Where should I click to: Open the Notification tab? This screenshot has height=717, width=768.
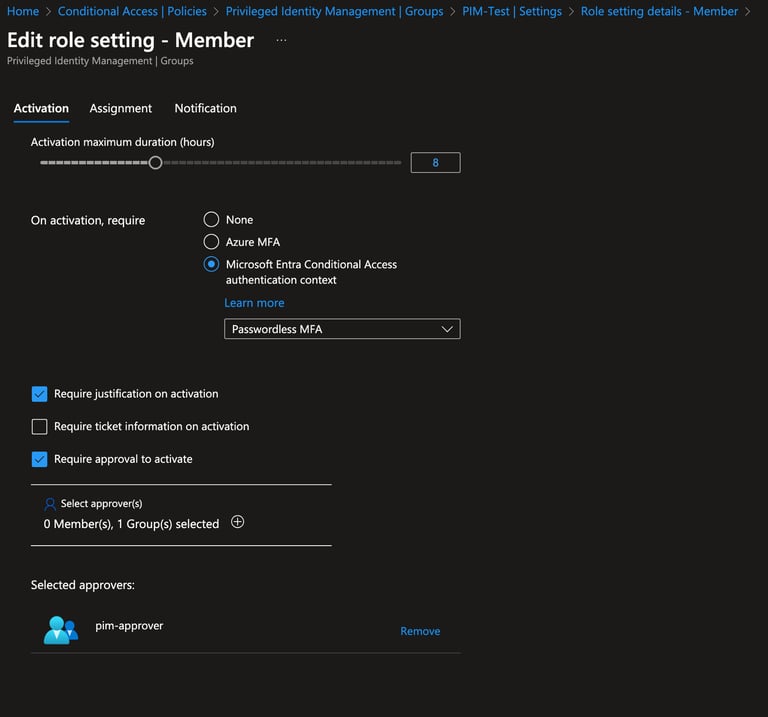(206, 108)
